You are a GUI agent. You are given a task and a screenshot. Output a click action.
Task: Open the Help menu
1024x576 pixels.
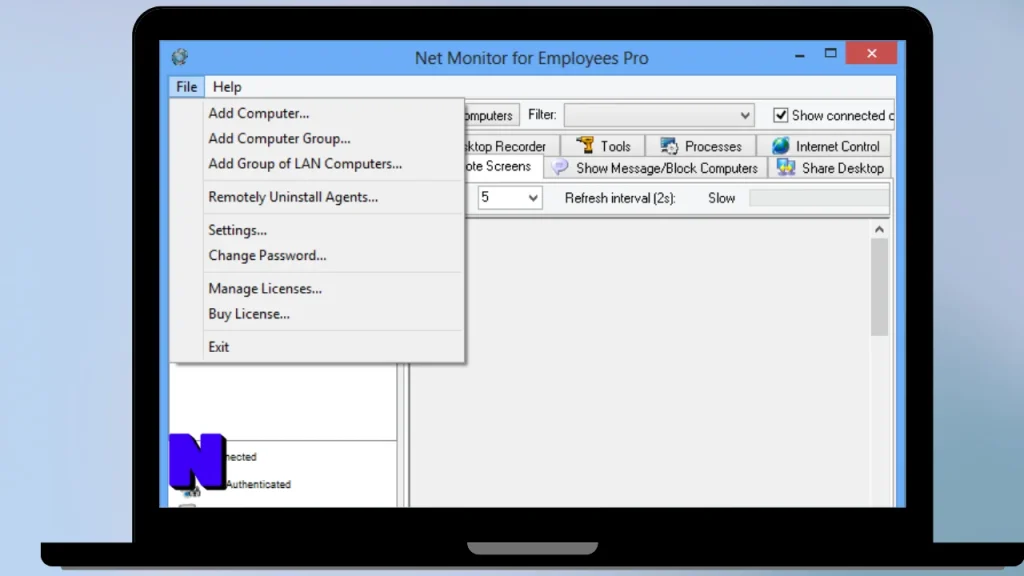[x=227, y=87]
